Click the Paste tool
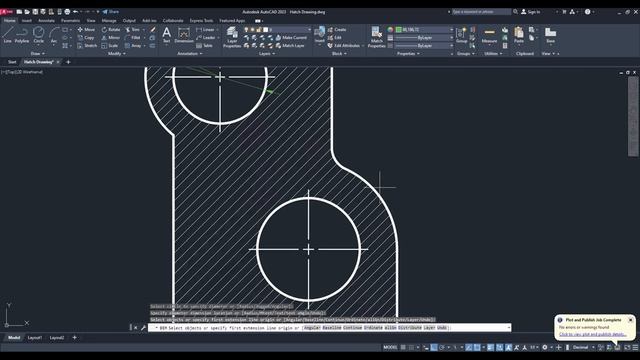The image size is (640, 360). click(519, 35)
